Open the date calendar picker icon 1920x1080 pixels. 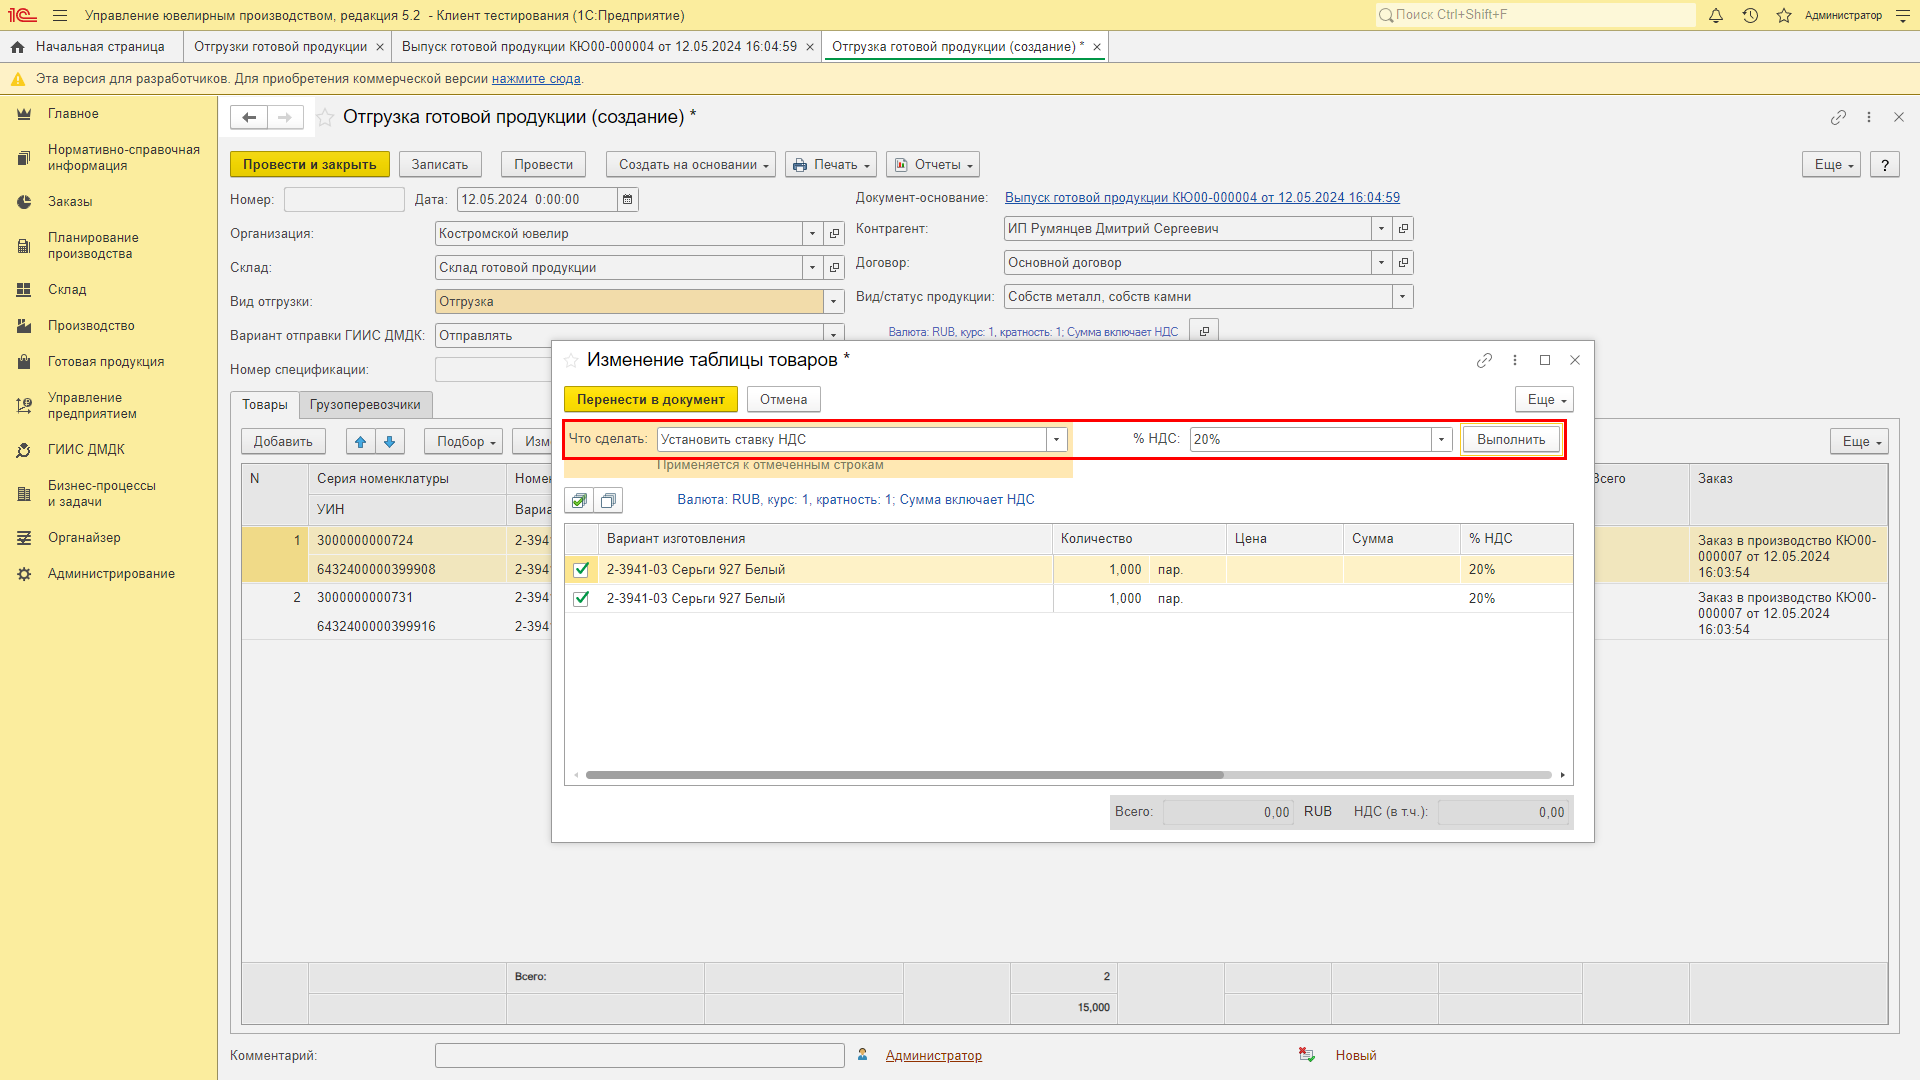(x=627, y=199)
